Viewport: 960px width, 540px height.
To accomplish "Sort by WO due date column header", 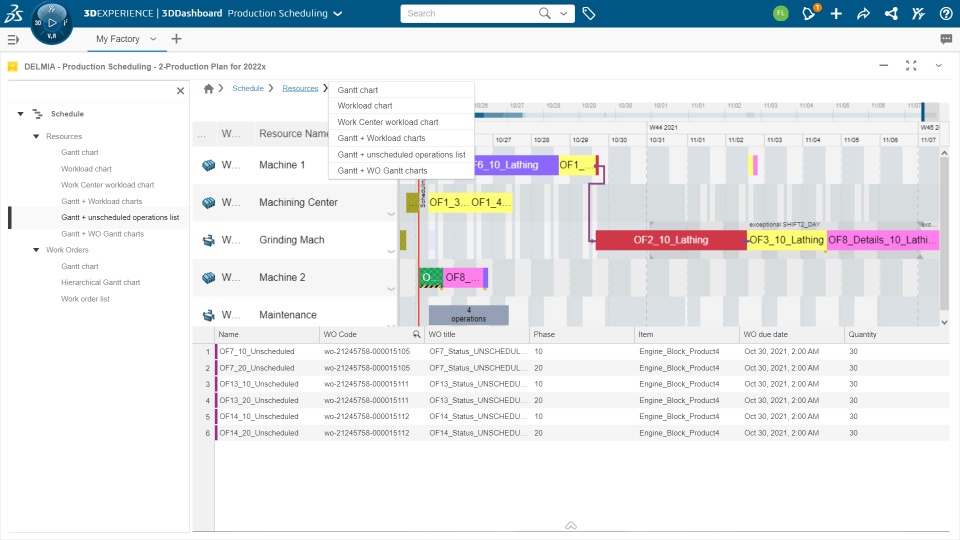I will click(x=765, y=334).
